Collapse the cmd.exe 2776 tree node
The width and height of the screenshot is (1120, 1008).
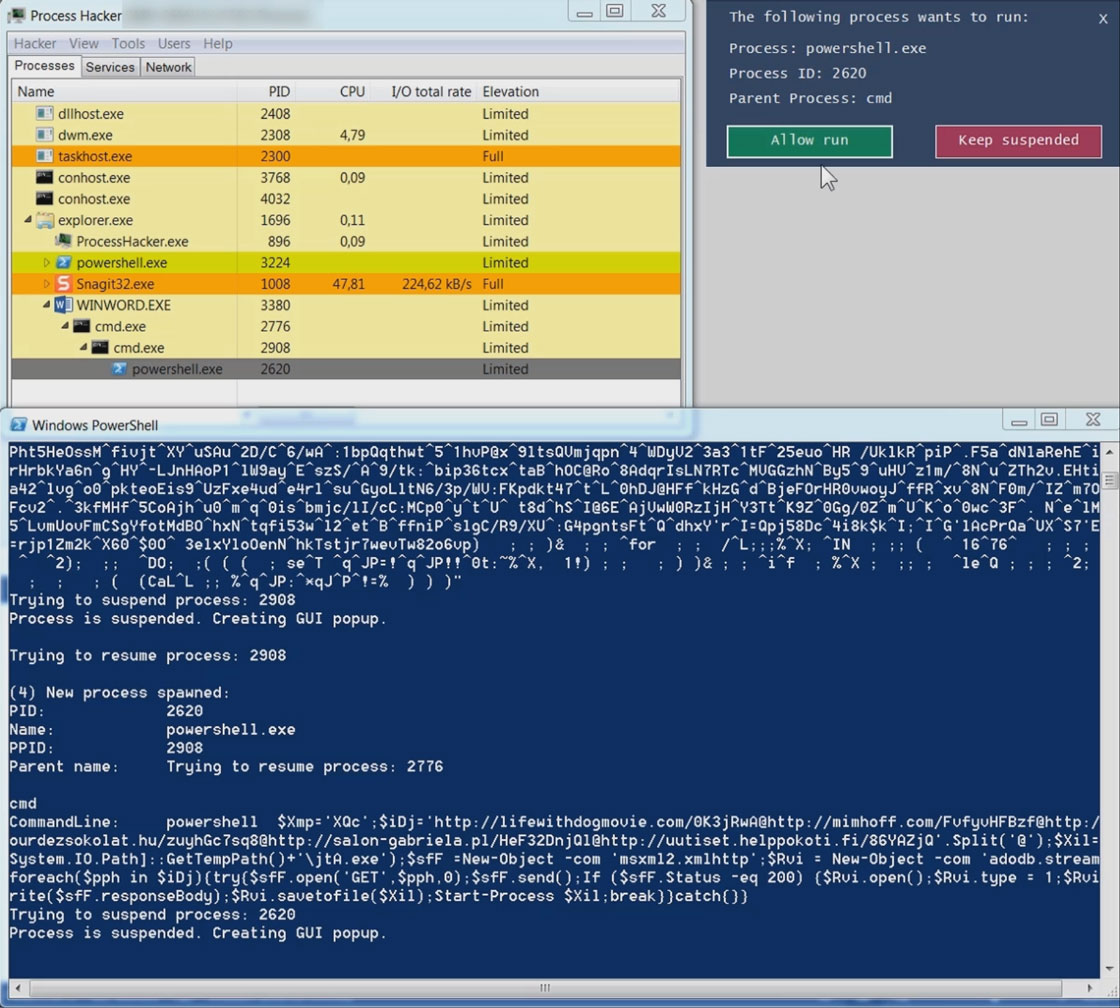pos(65,326)
